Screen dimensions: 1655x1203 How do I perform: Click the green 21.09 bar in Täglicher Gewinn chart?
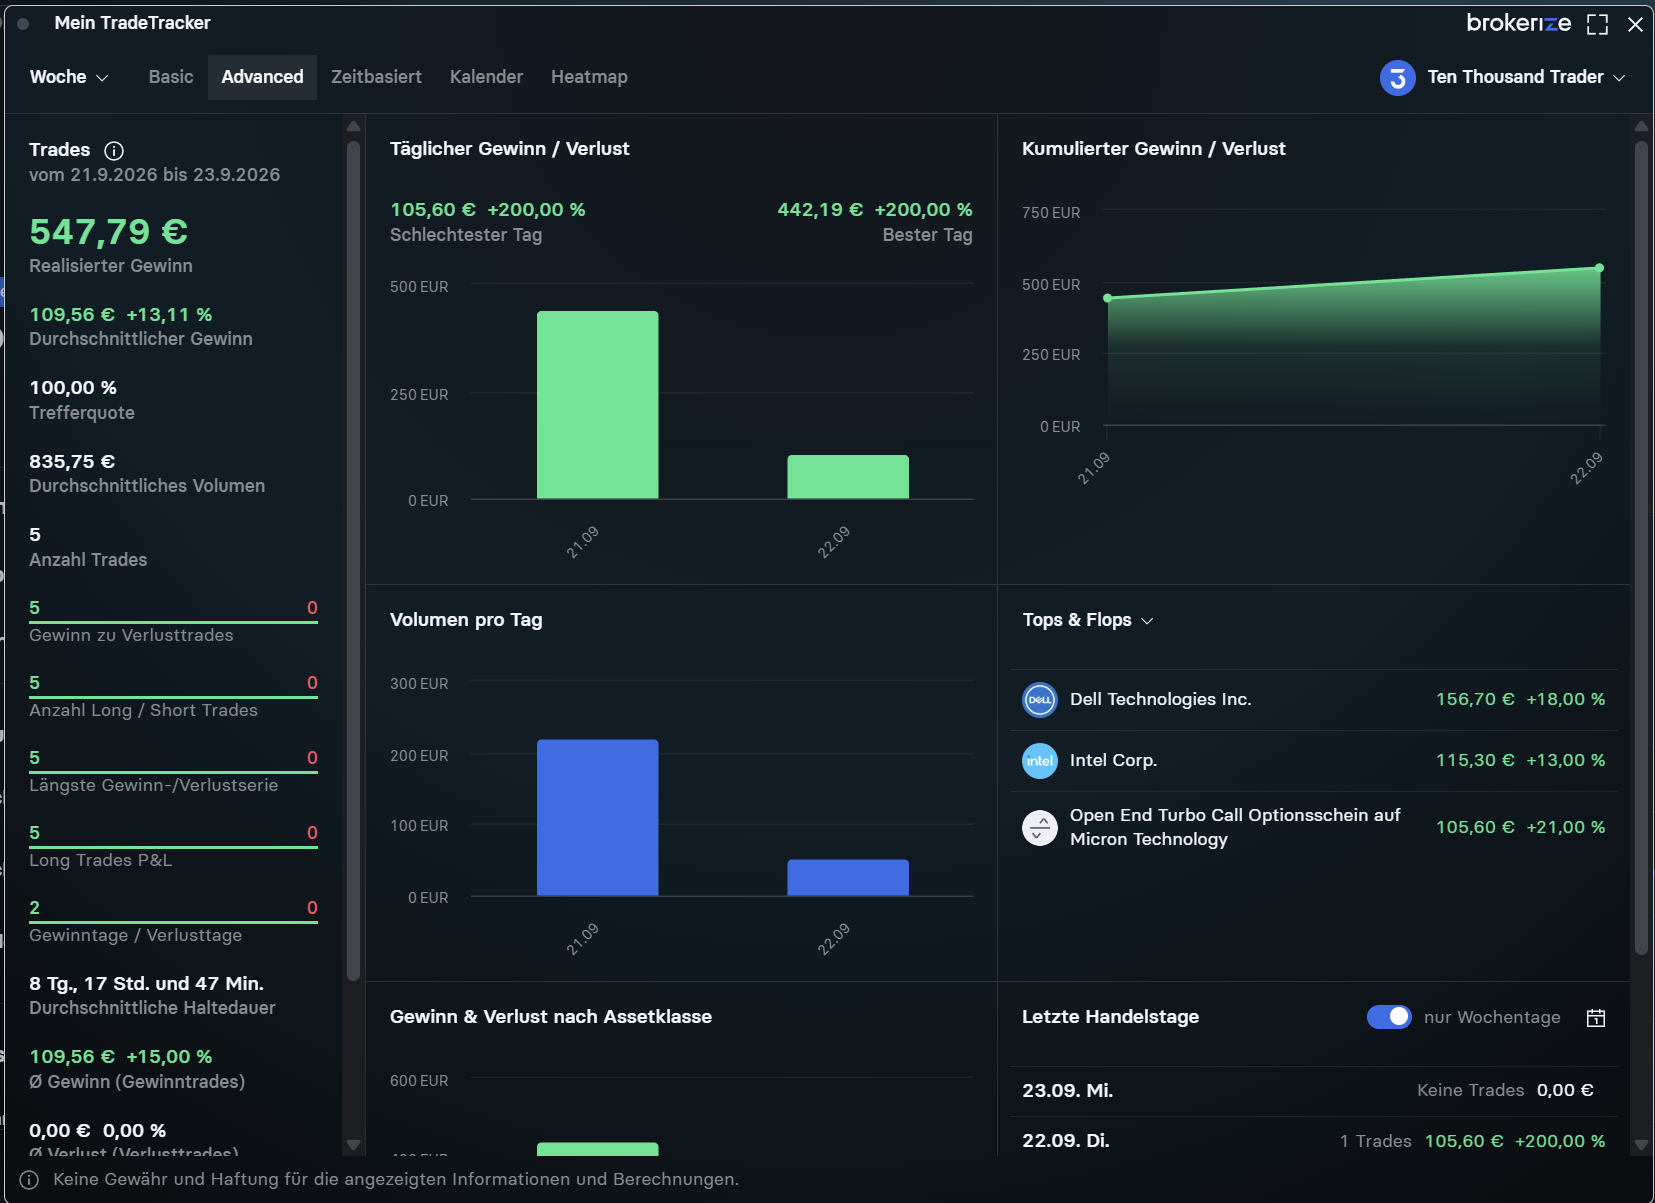click(597, 405)
